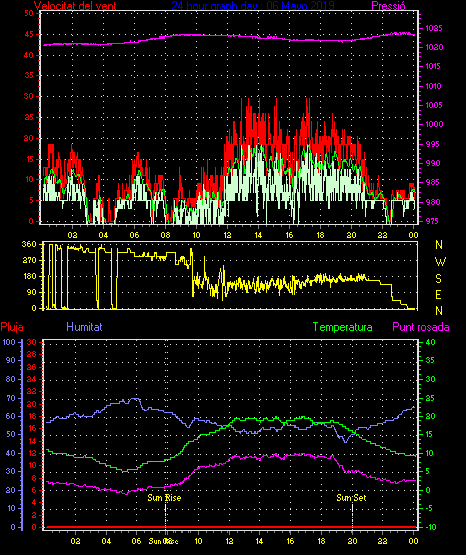Click the "Velocitat del vent" title
Image resolution: width=466 pixels, height=555 pixels.
[75, 6]
